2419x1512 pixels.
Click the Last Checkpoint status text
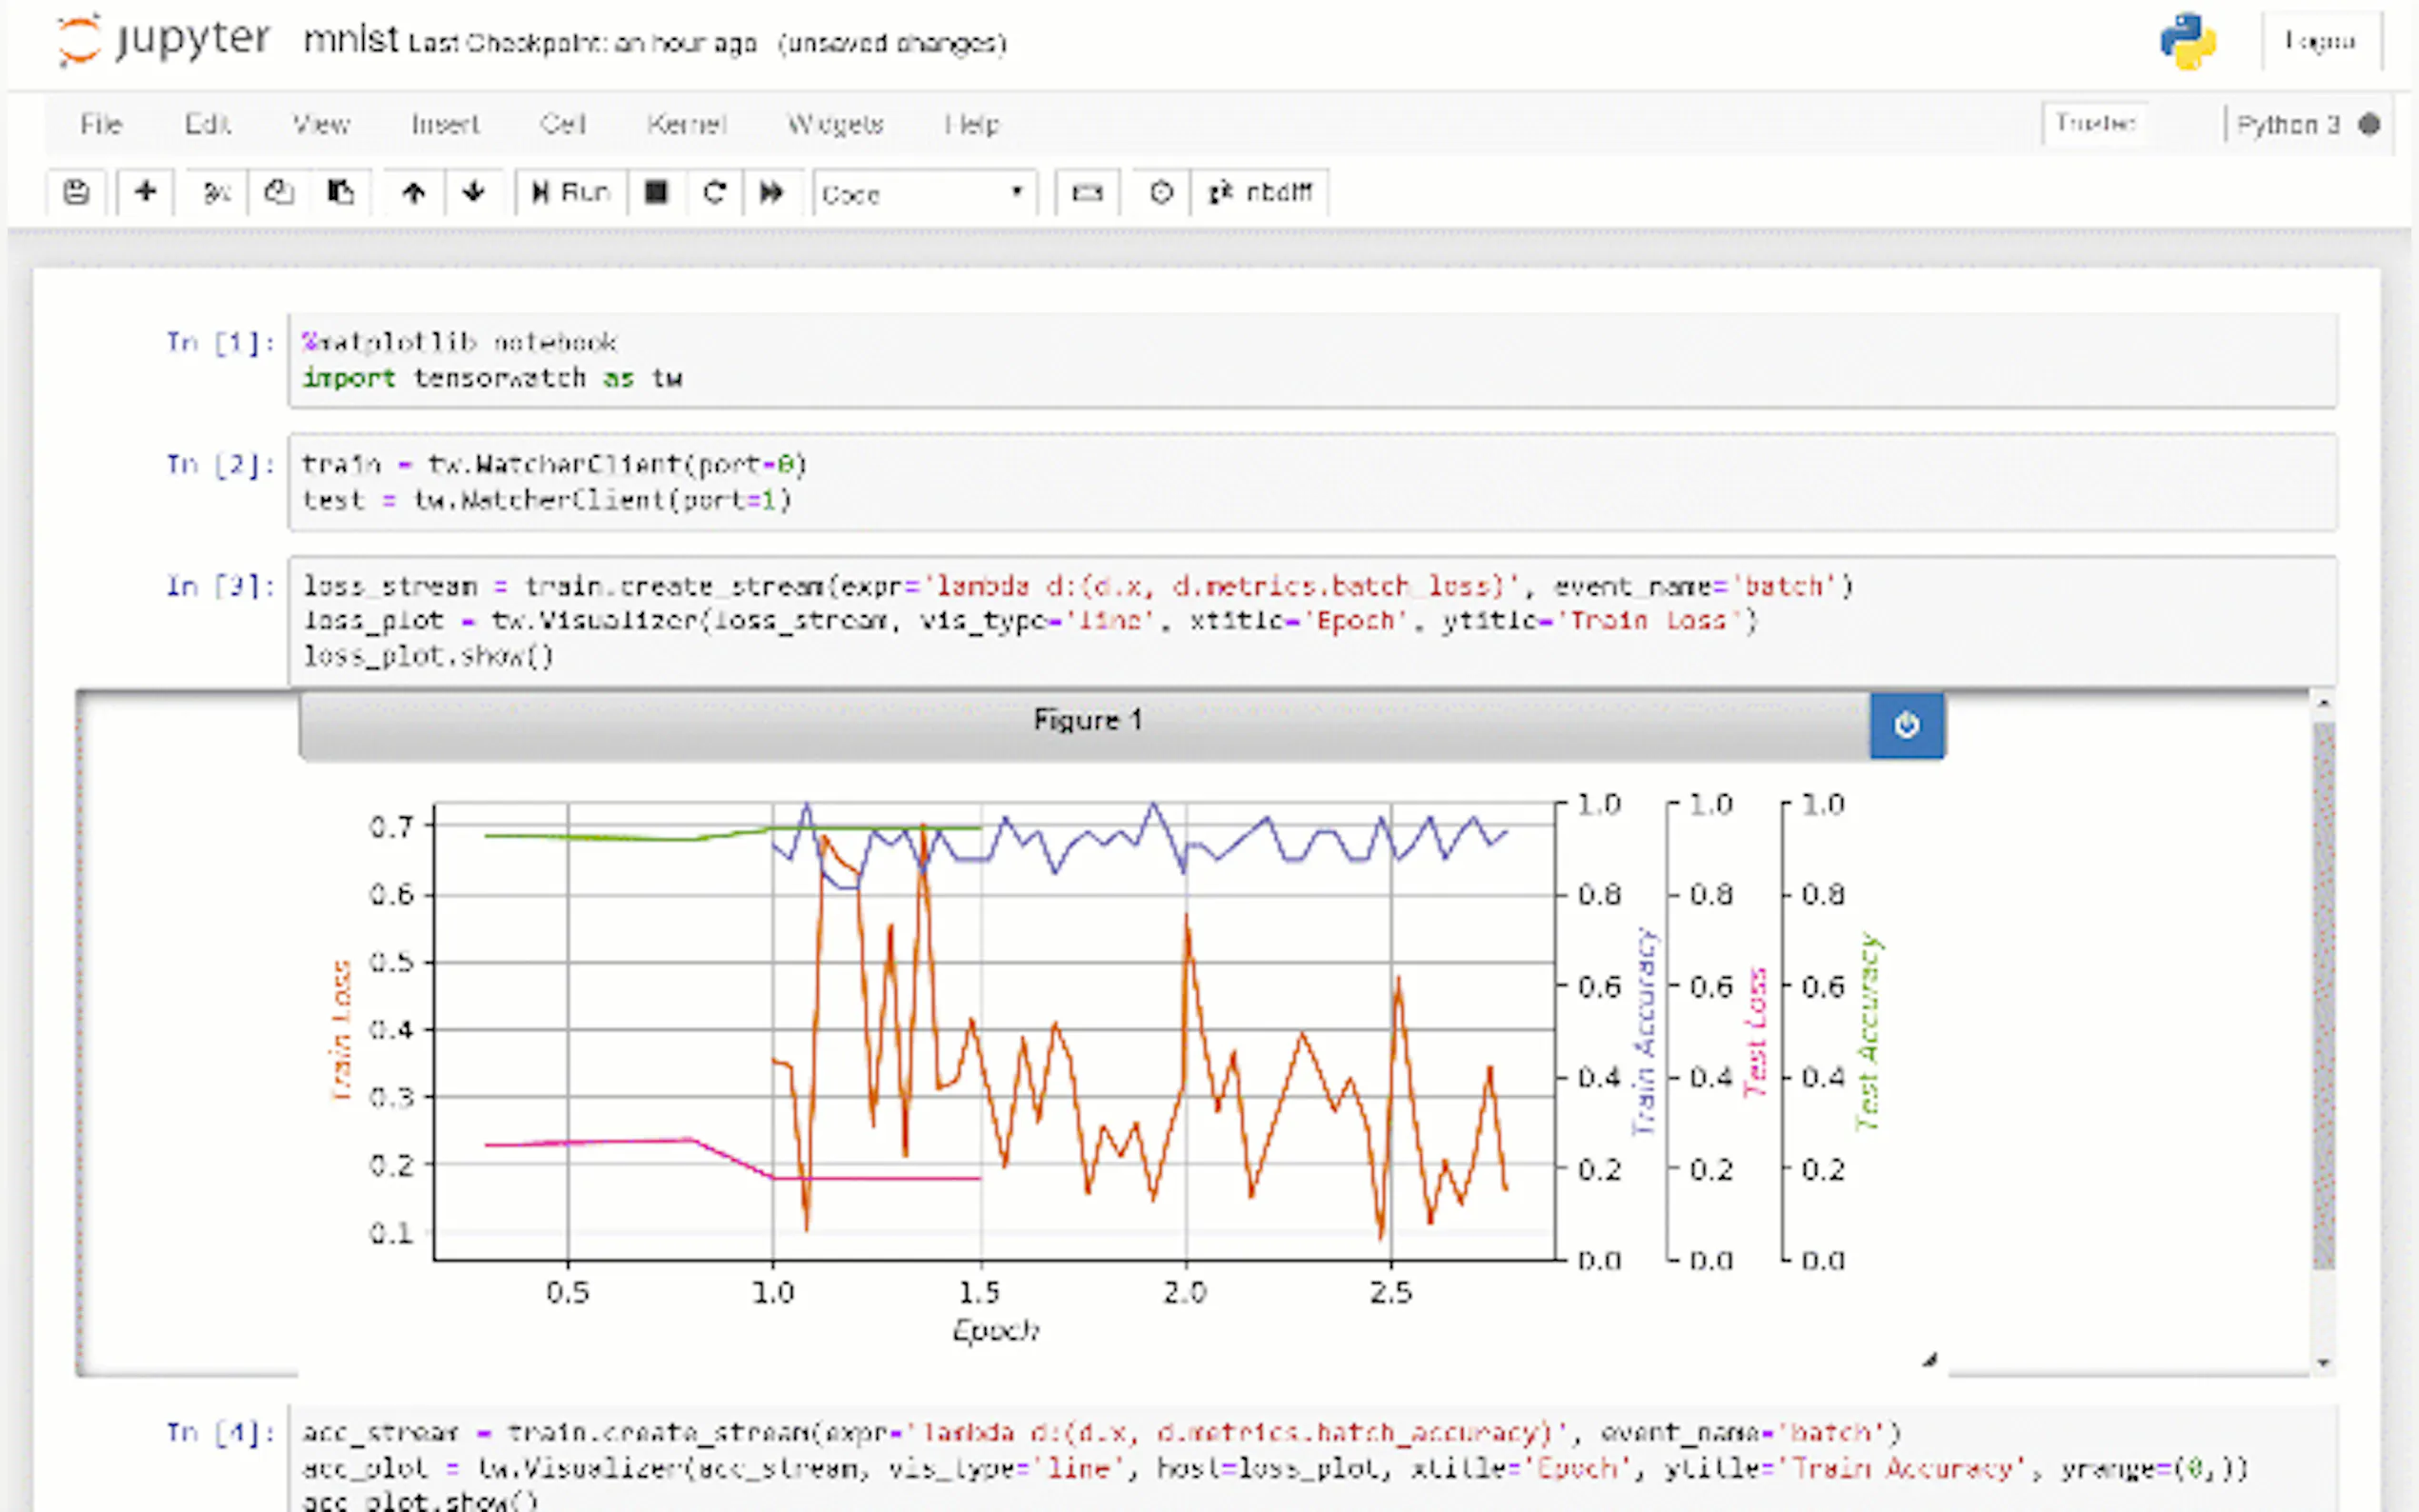pyautogui.click(x=582, y=43)
